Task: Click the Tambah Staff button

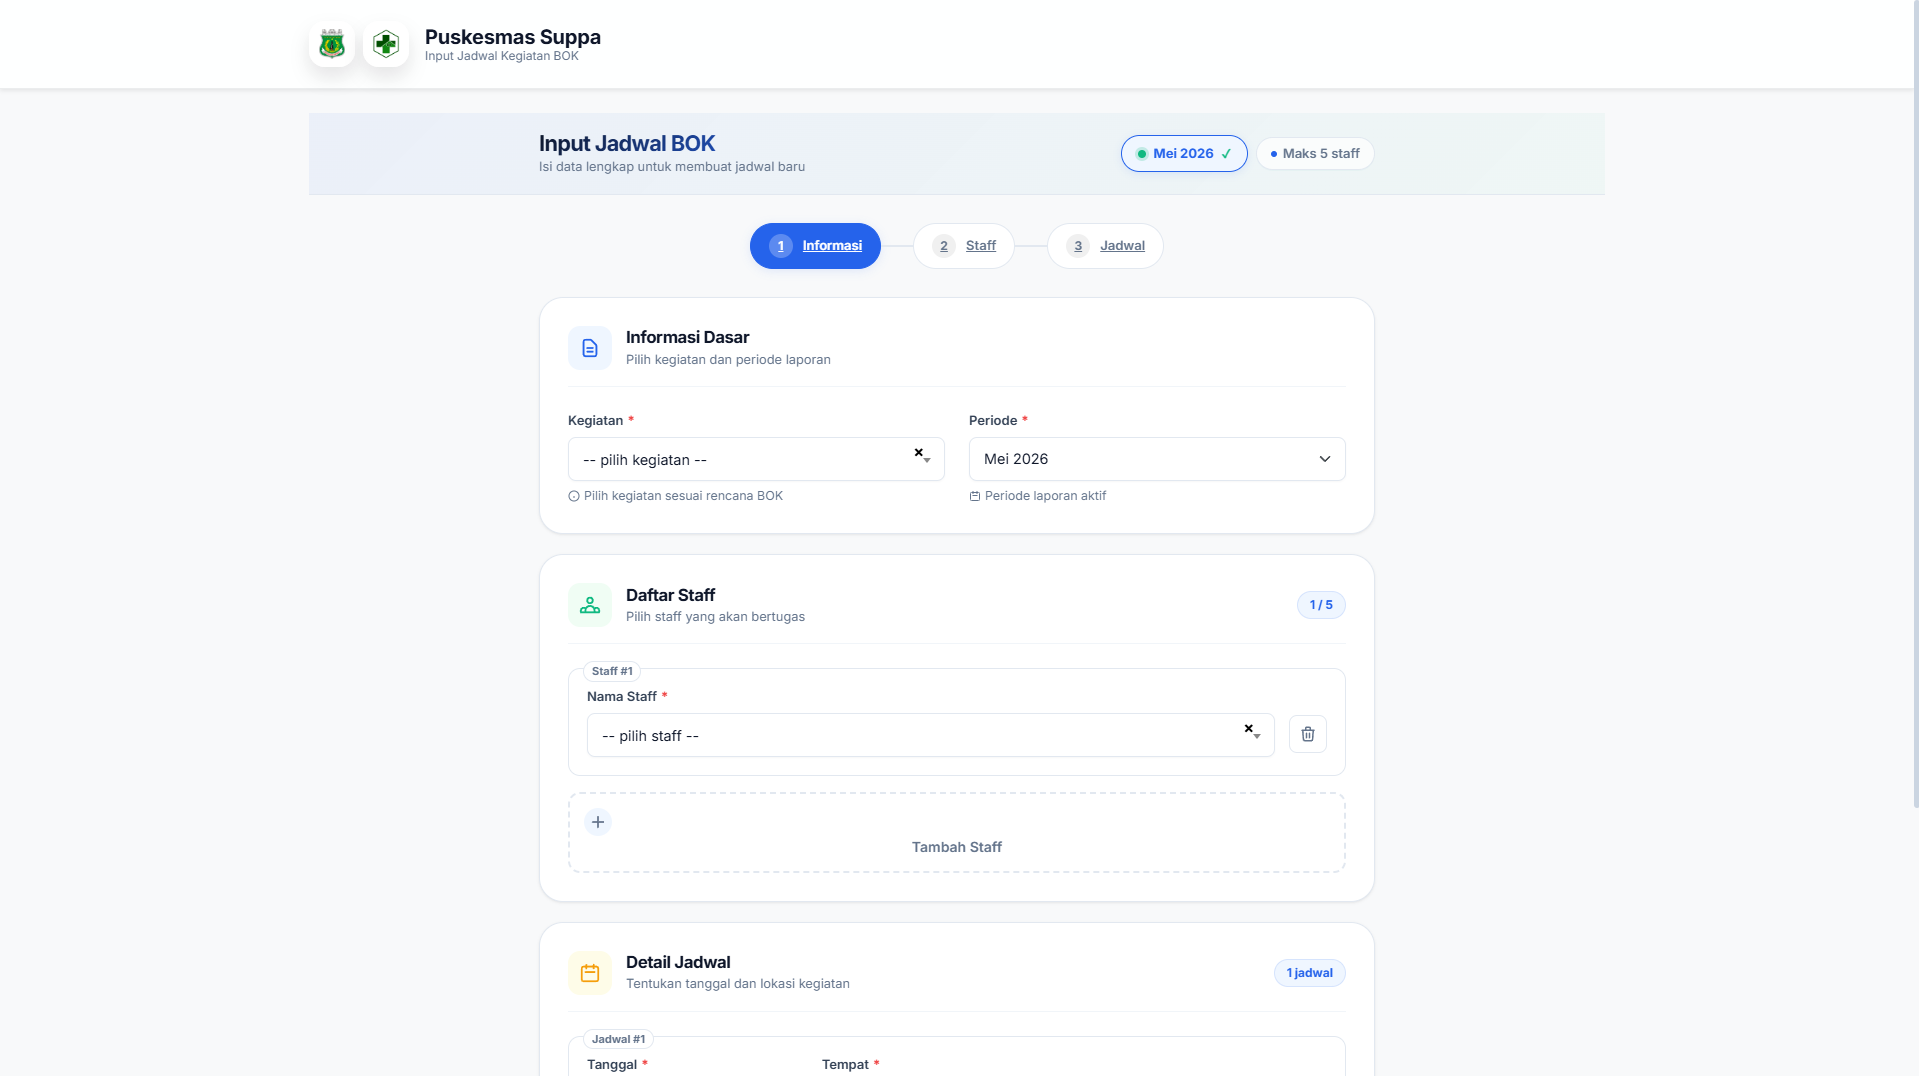Action: pos(957,833)
